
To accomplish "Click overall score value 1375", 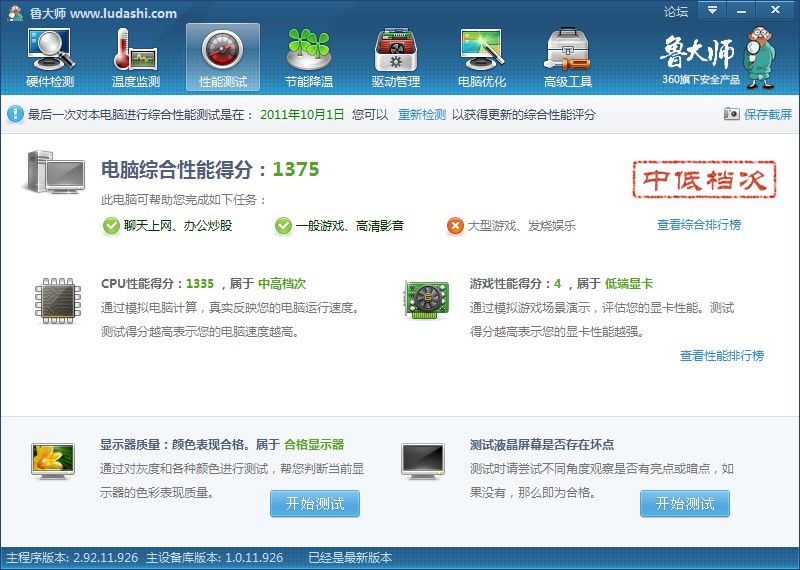I will tap(296, 169).
